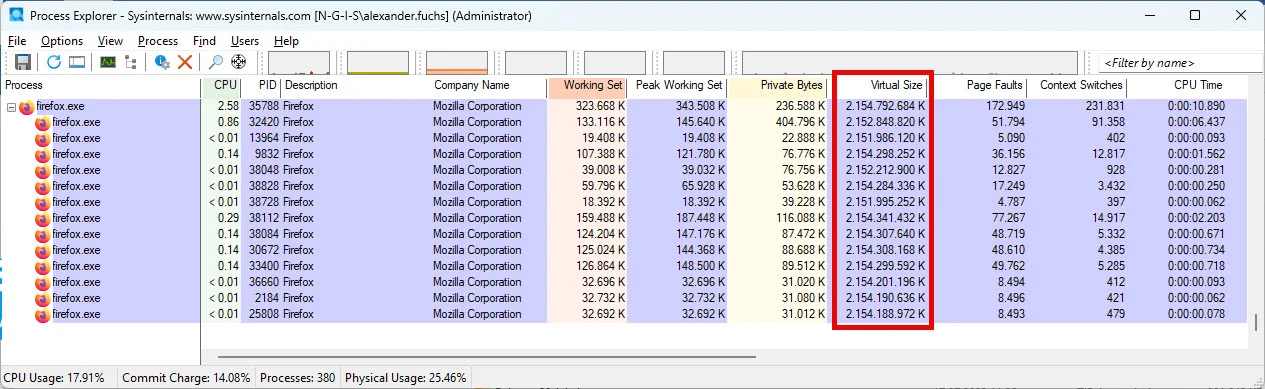Open the File menu
1265x389 pixels.
coord(17,41)
